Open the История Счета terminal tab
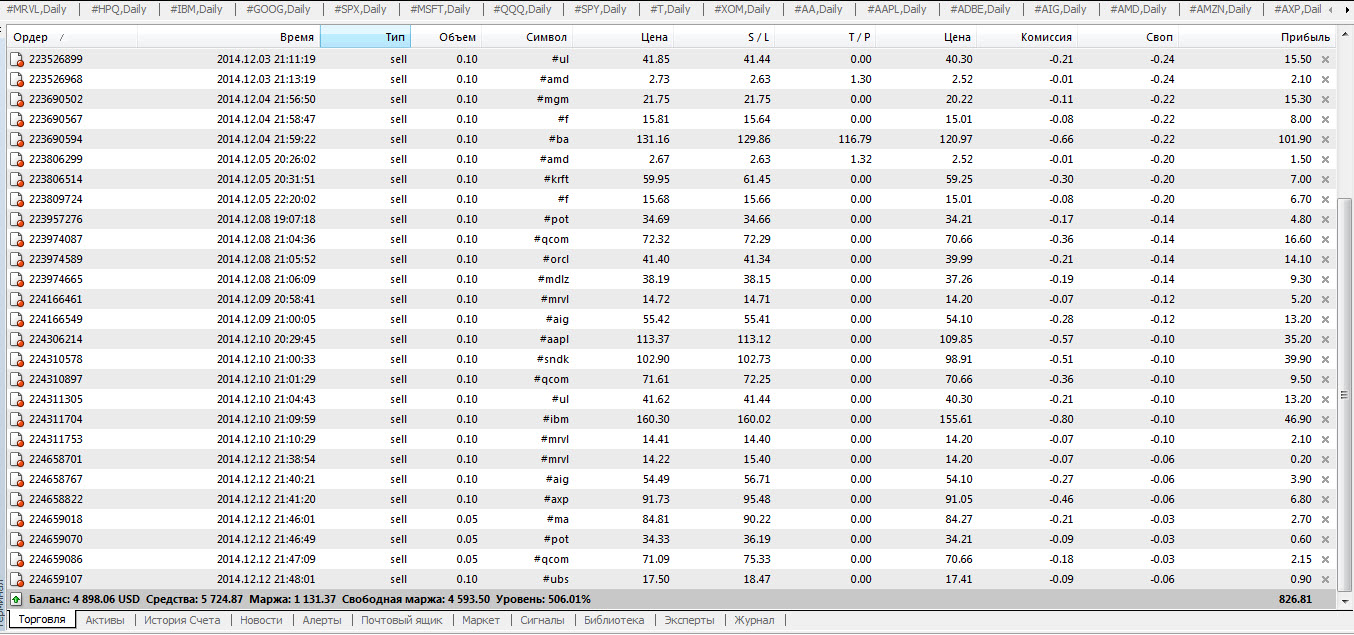1354x635 pixels. 182,620
